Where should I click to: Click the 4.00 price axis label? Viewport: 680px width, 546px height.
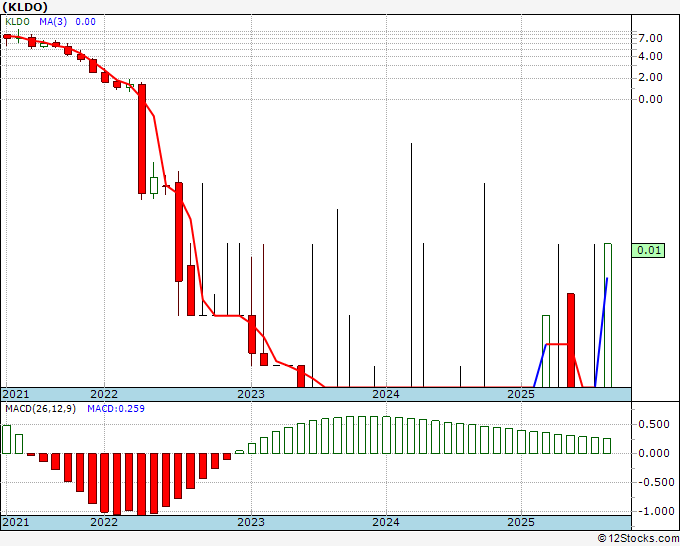coord(650,56)
